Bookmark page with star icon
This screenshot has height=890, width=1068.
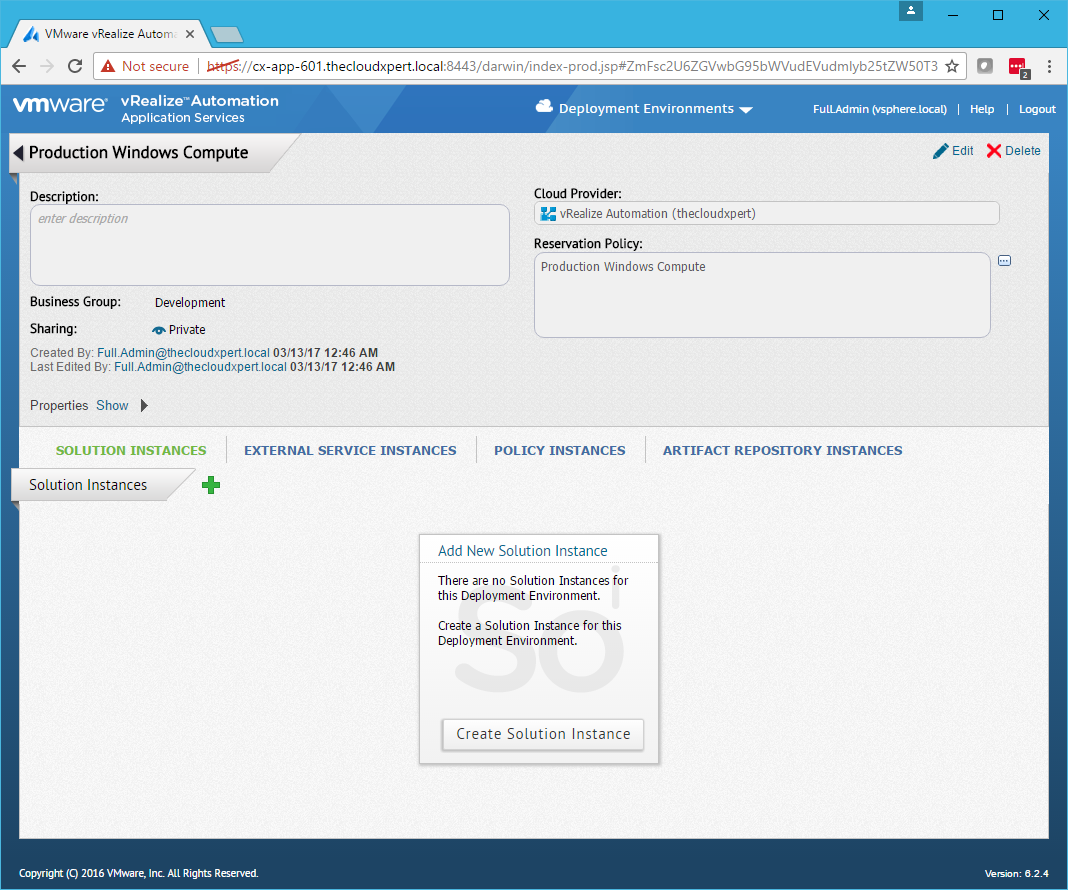[952, 66]
